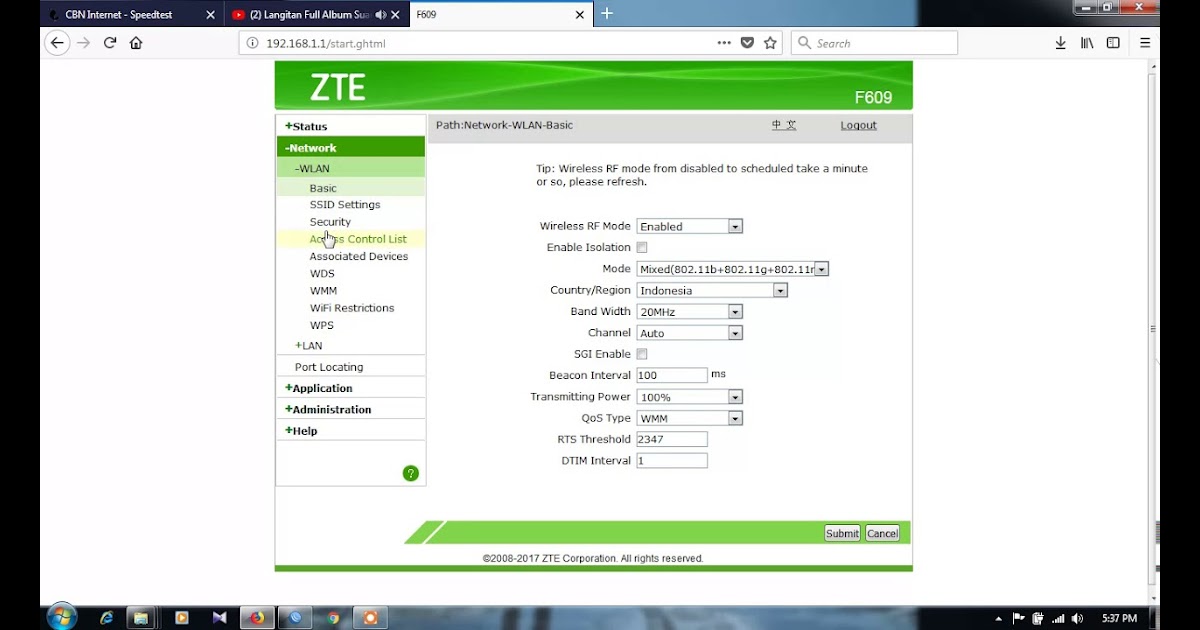Click the Submit button
Screen dimensions: 1200x630
point(842,533)
